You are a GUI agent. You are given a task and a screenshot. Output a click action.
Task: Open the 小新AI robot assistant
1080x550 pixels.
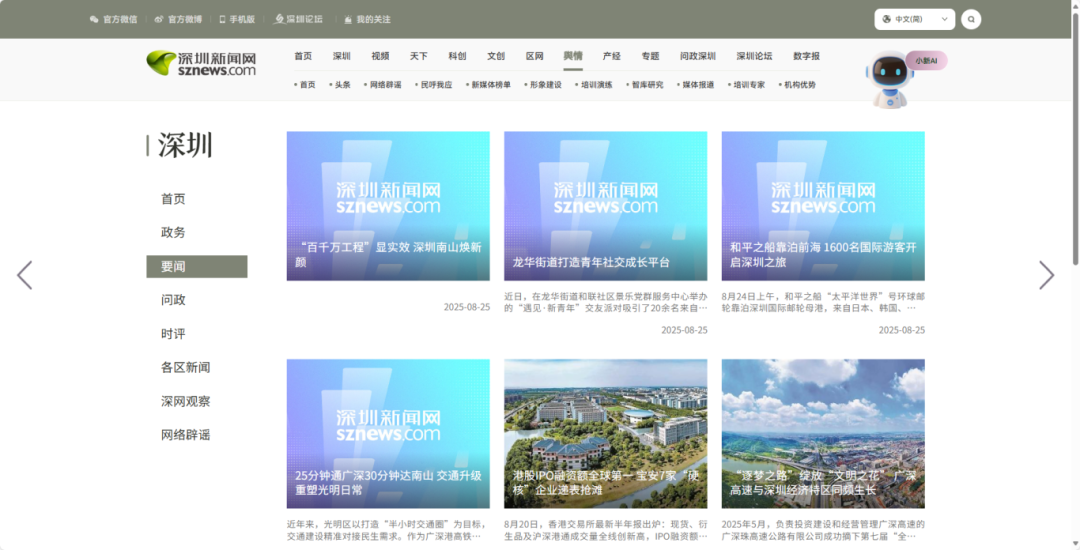[888, 80]
